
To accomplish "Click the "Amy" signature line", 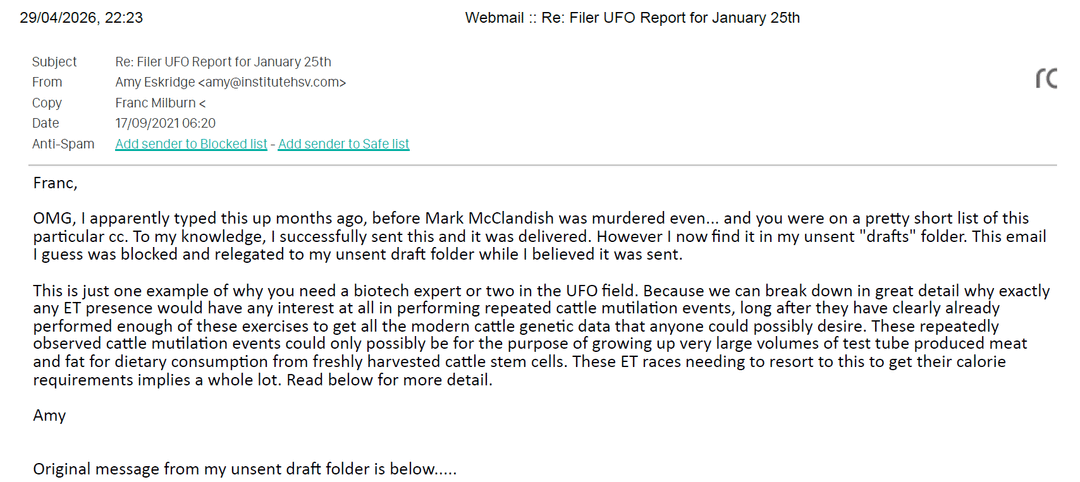I will tap(48, 415).
